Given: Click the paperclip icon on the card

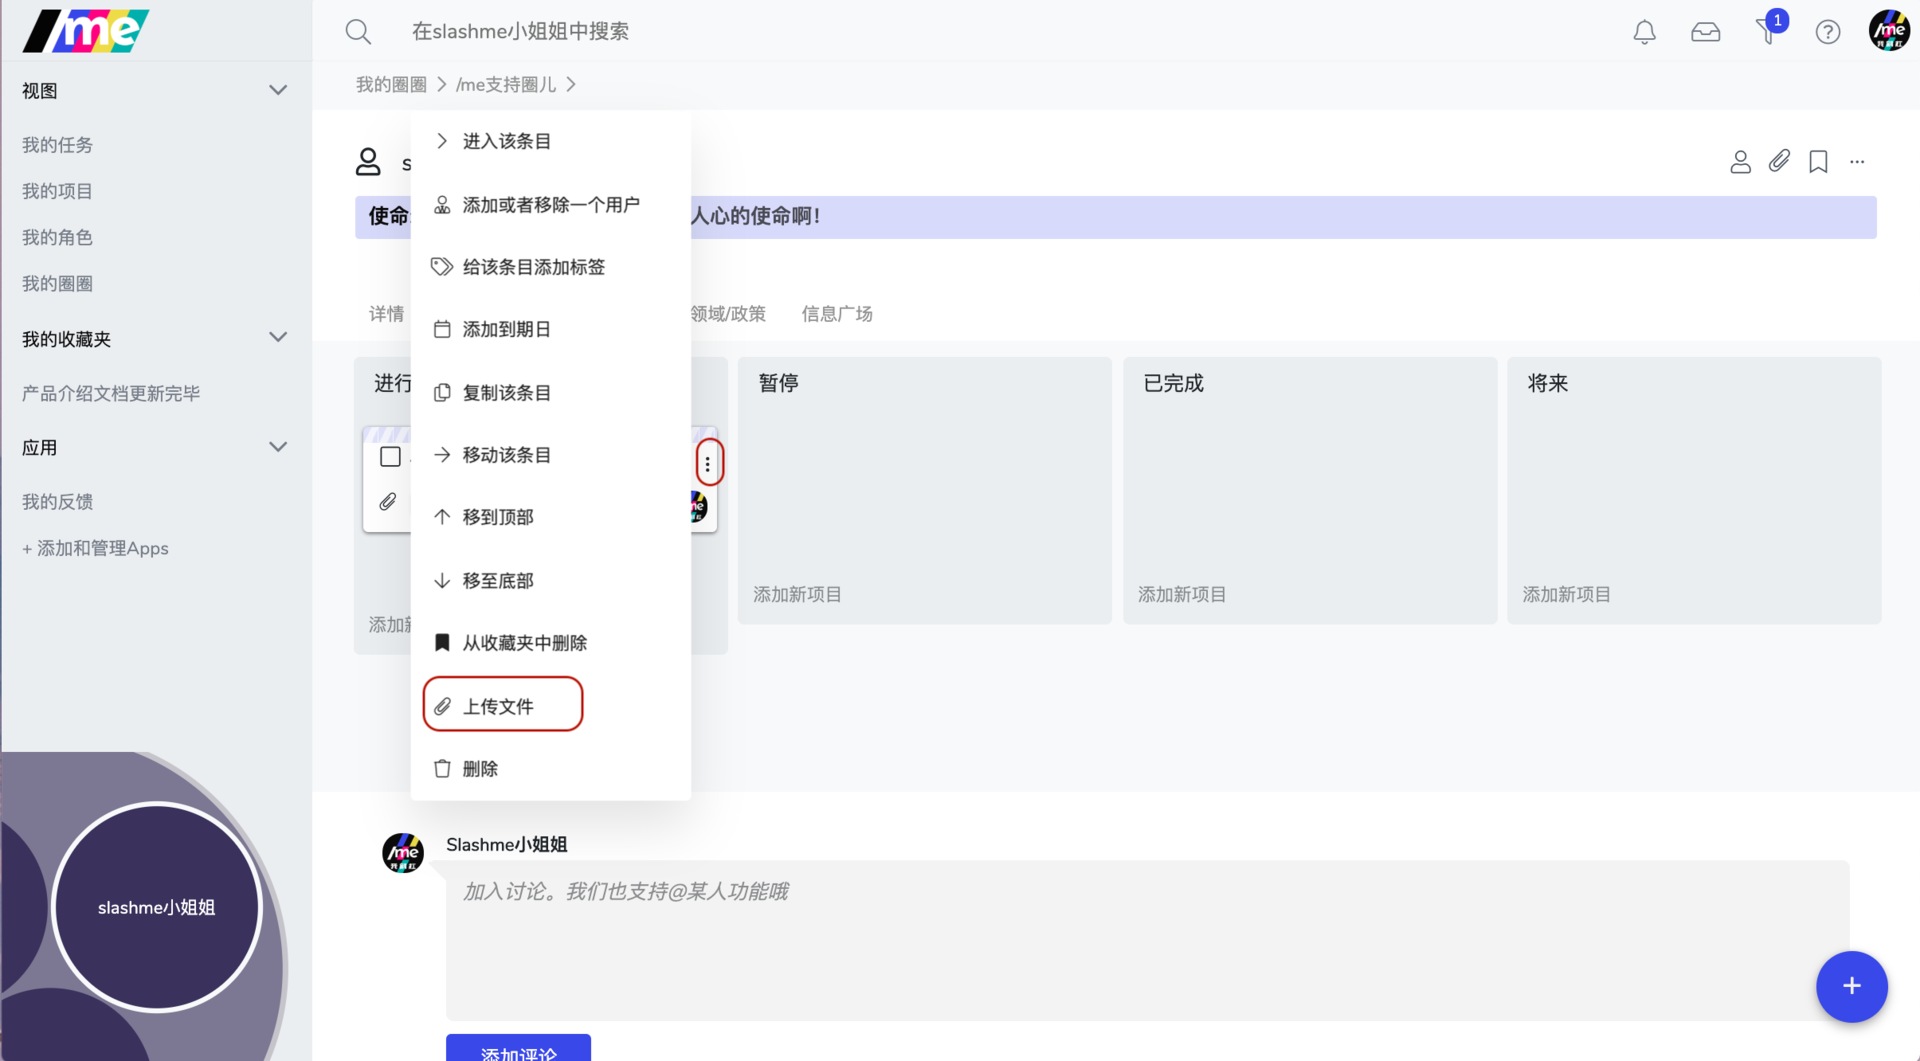Looking at the screenshot, I should pyautogui.click(x=388, y=502).
